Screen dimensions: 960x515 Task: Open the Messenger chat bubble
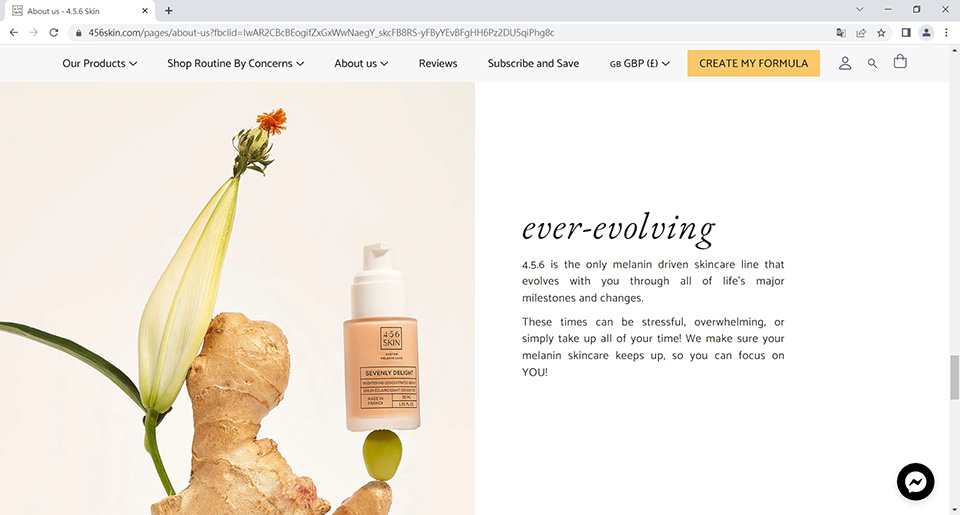pyautogui.click(x=915, y=482)
